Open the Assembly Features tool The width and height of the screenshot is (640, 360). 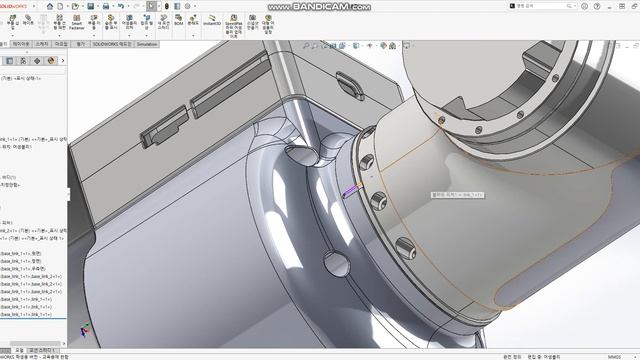tap(129, 22)
